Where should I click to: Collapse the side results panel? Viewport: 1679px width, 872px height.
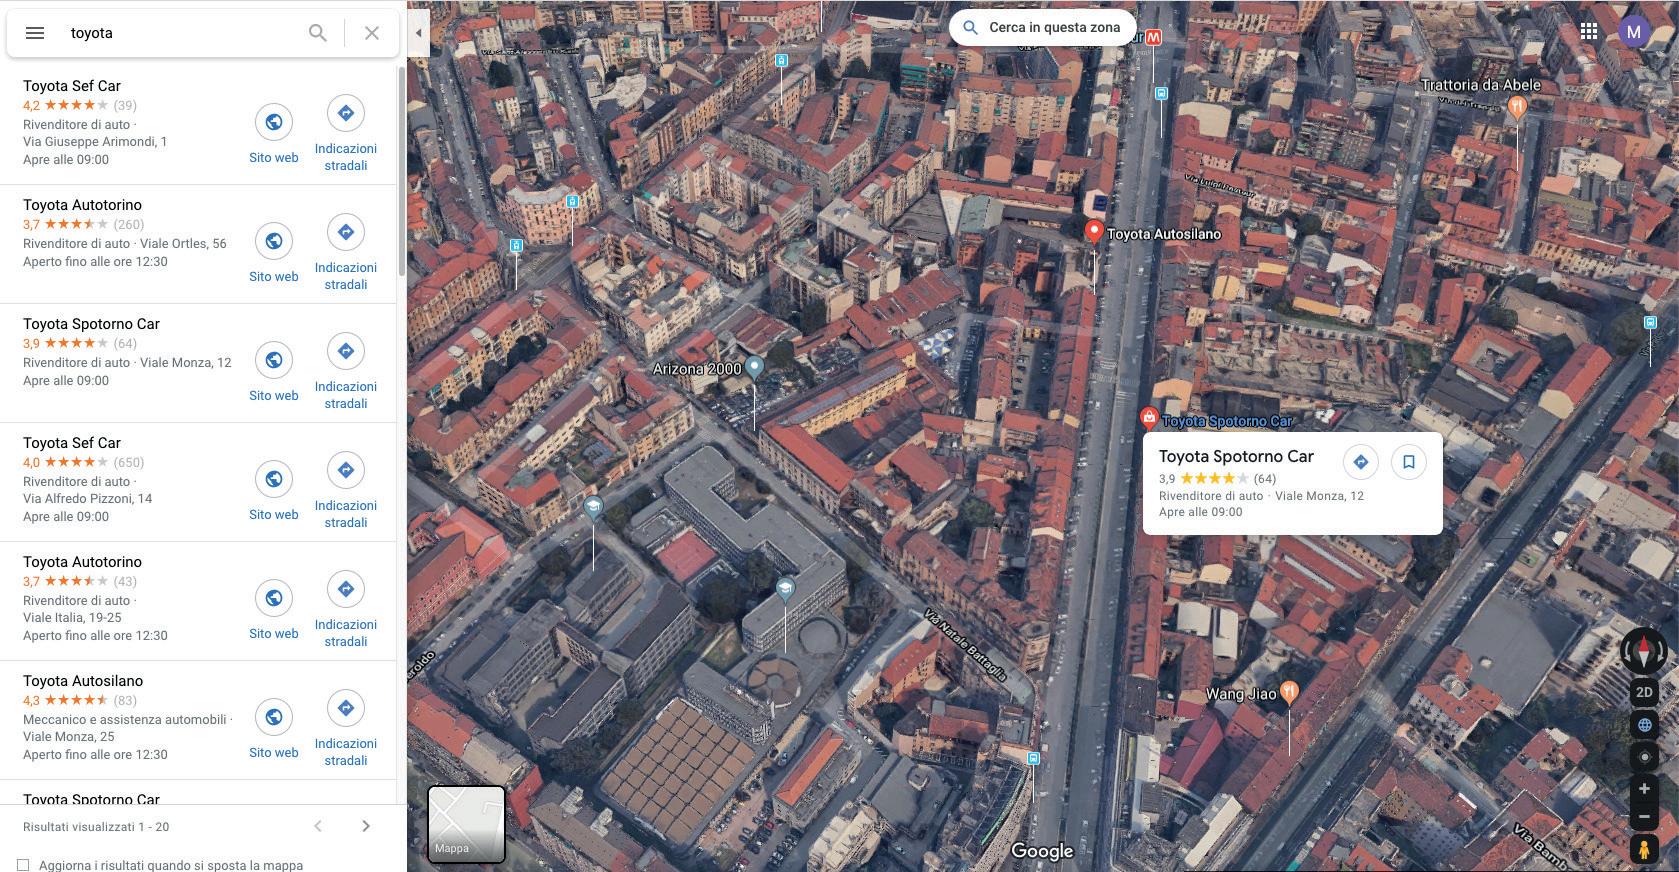coord(418,33)
